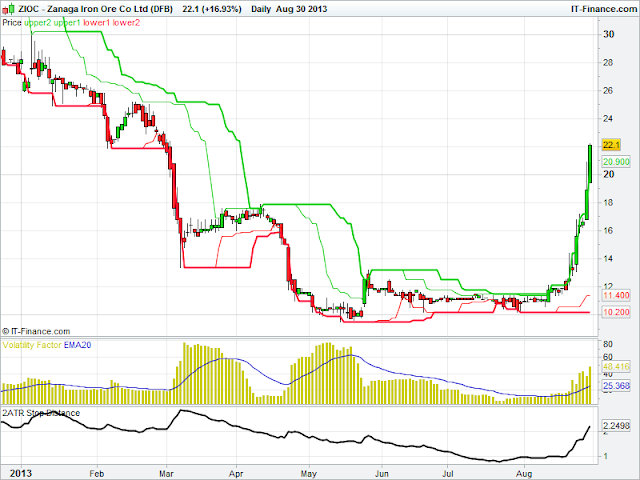Click the © IT-Finance.com copyright text

click(36, 331)
